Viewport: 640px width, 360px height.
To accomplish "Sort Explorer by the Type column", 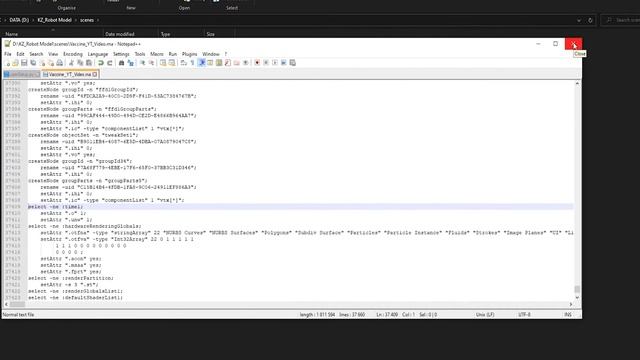I will [165, 34].
